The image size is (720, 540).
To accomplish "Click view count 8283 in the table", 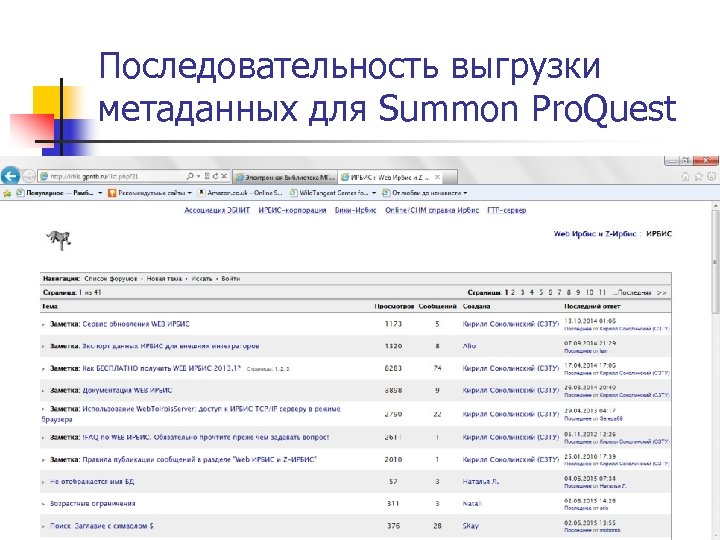I will 393,368.
